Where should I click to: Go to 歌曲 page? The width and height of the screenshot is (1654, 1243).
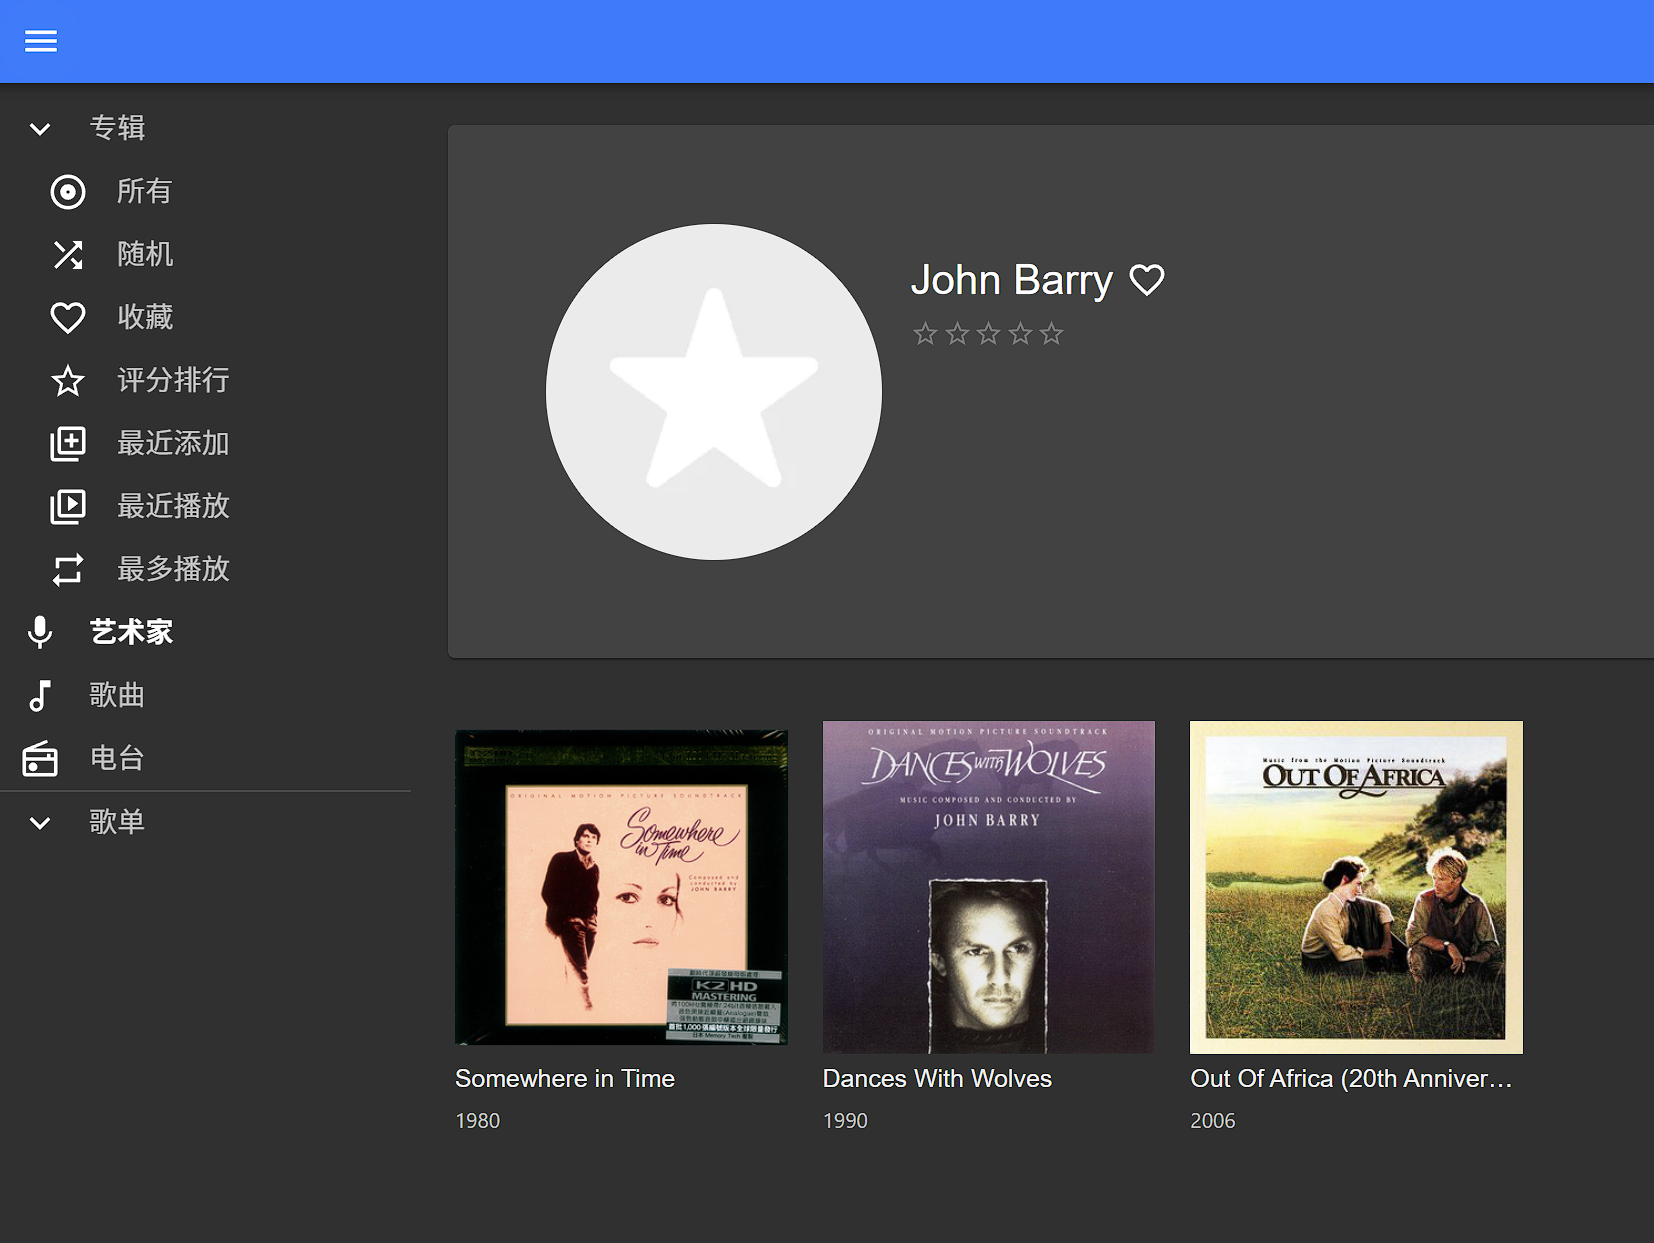tap(117, 695)
